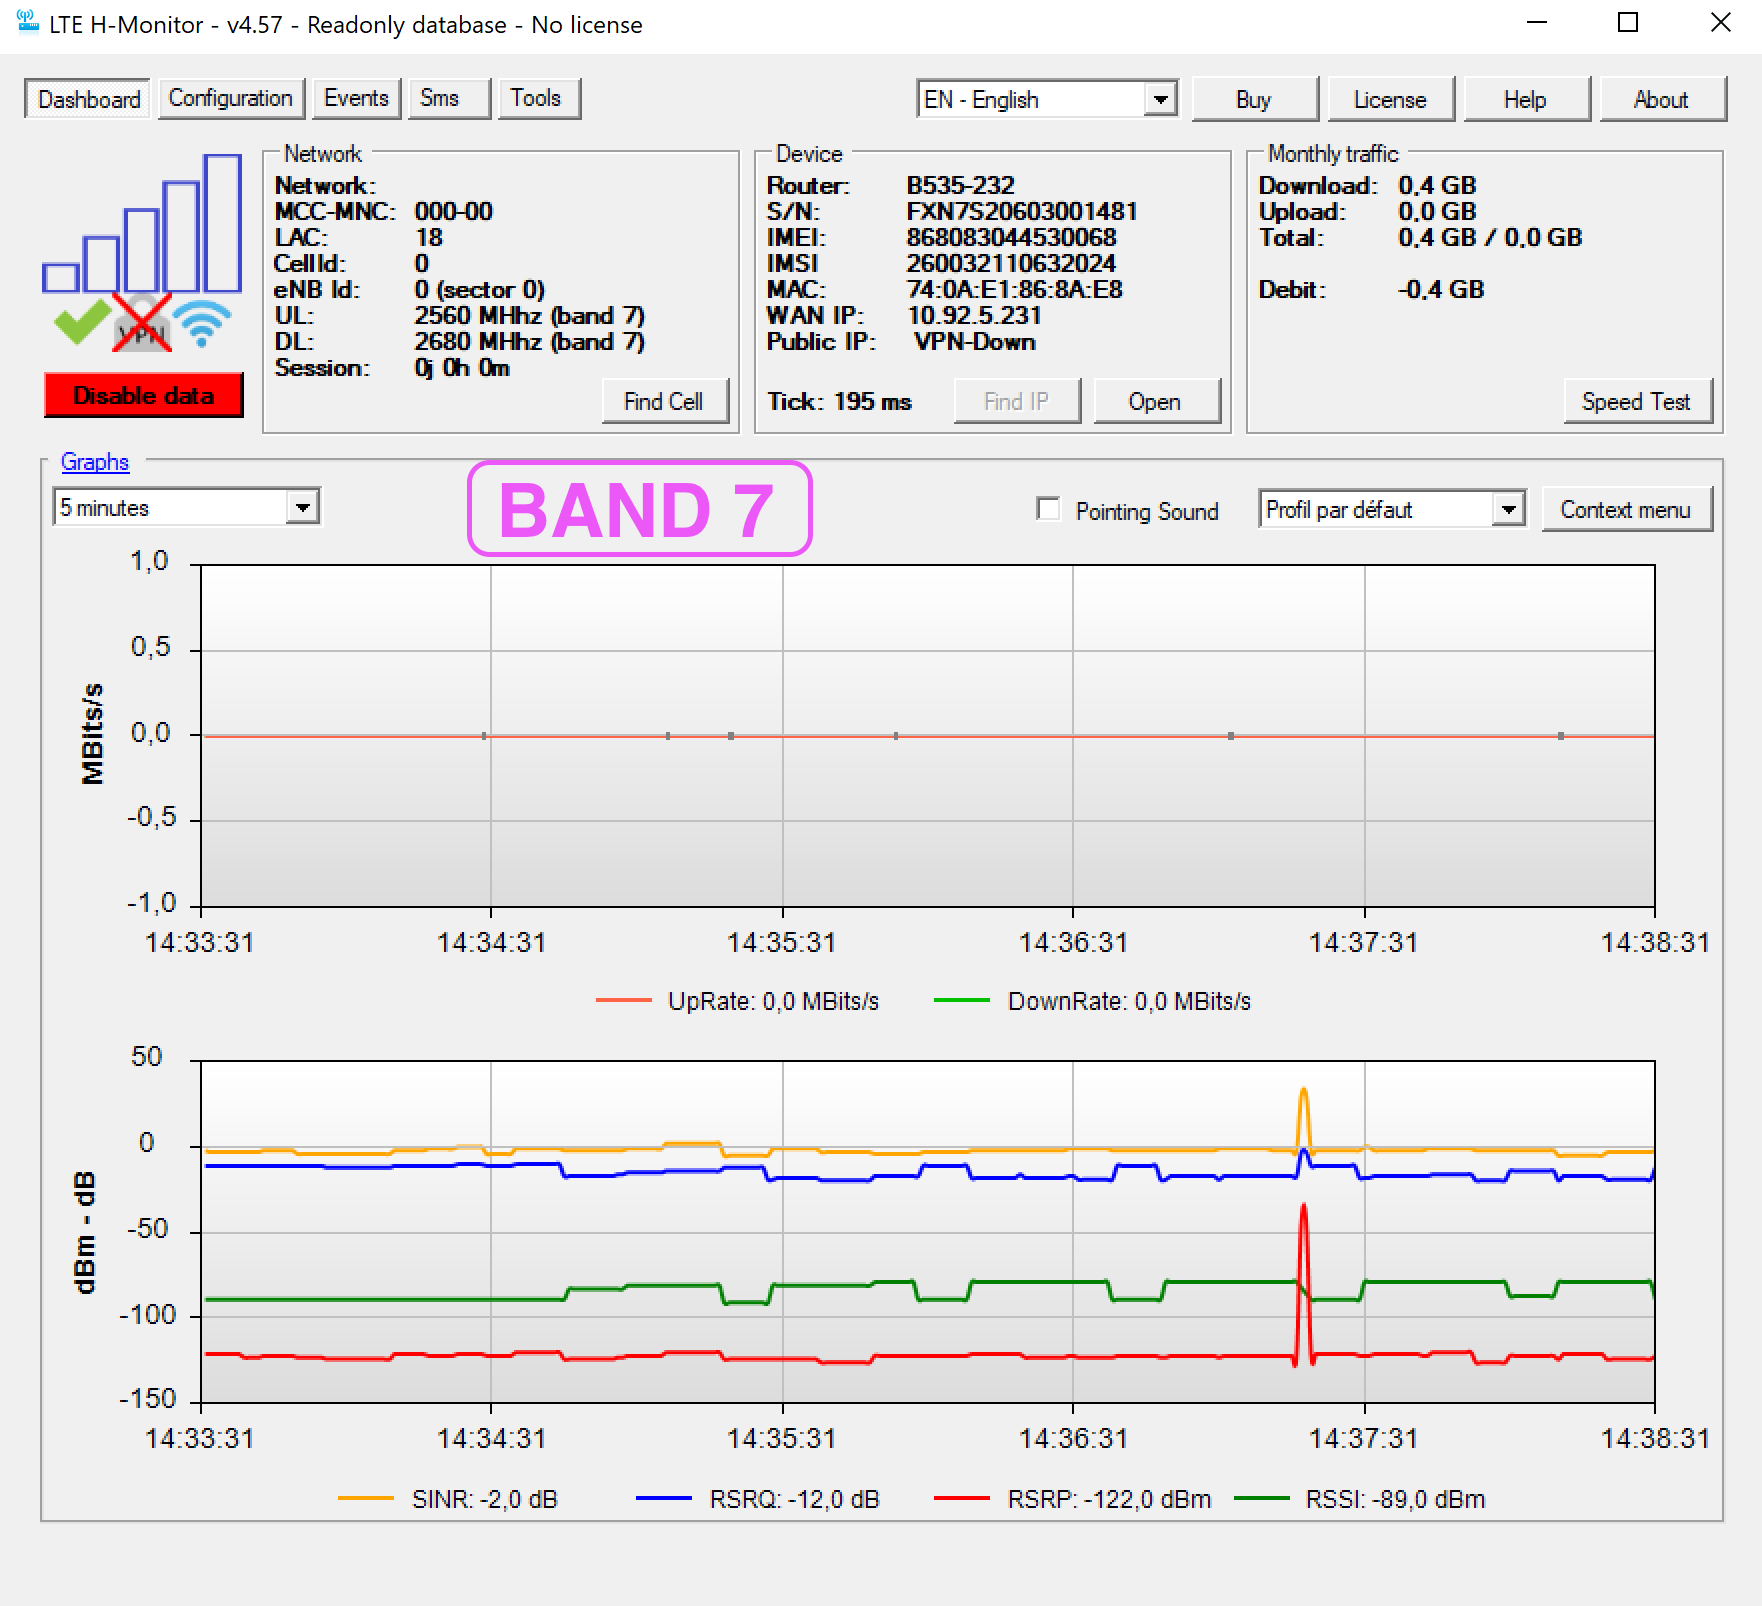This screenshot has width=1762, height=1606.
Task: Click the Find Cell button
Action: (x=664, y=401)
